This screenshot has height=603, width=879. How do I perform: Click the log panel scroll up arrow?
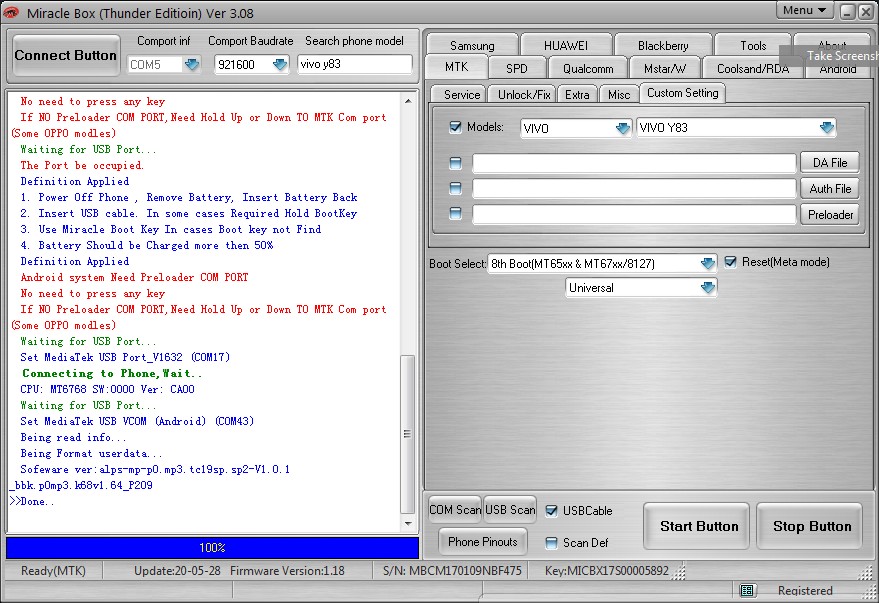tap(408, 101)
